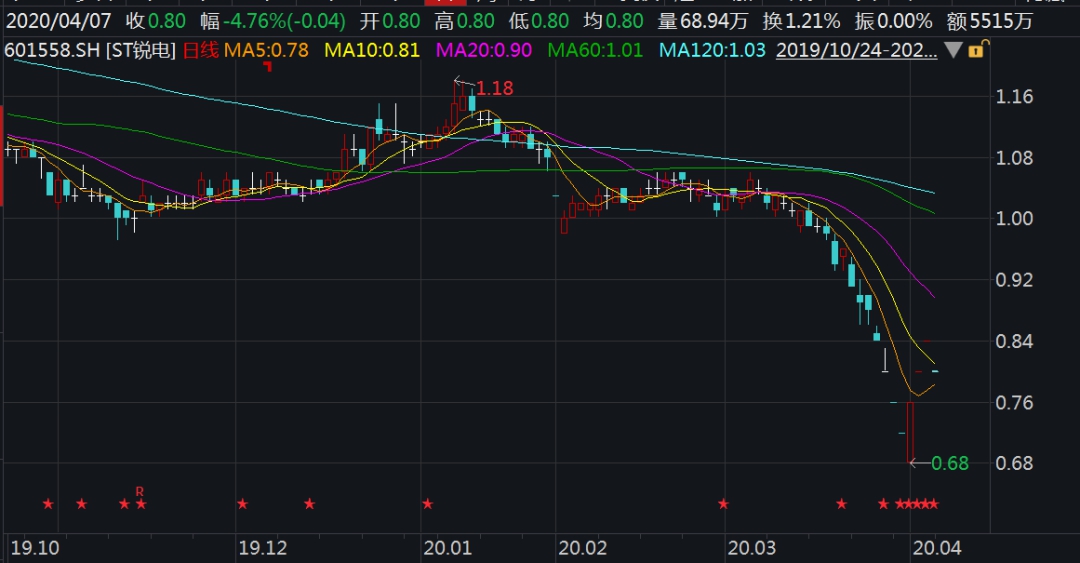Screen dimensions: 1080x563
Task: Click the star marker above the 20.03 label
Action: coord(723,504)
